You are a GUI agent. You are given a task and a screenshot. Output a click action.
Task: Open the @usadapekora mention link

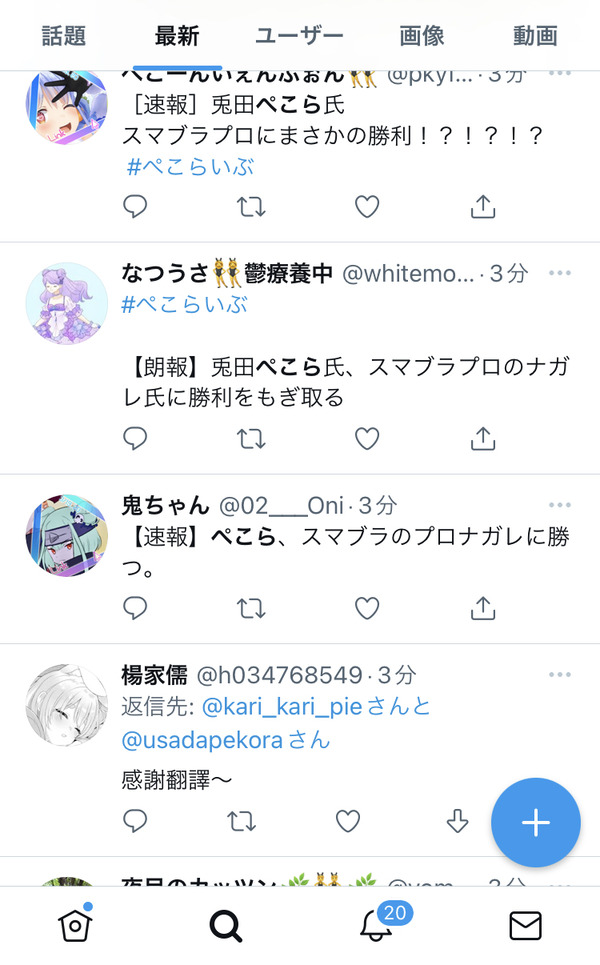(x=202, y=740)
